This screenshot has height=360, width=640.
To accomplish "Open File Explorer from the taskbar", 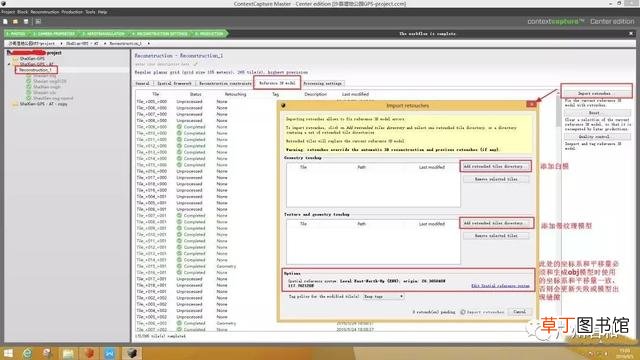I will point(68,353).
